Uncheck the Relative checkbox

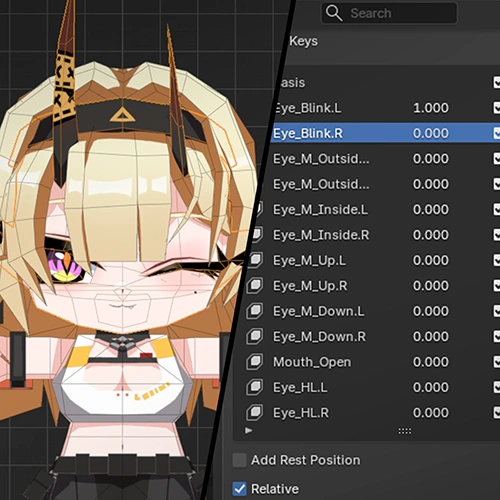[x=239, y=489]
